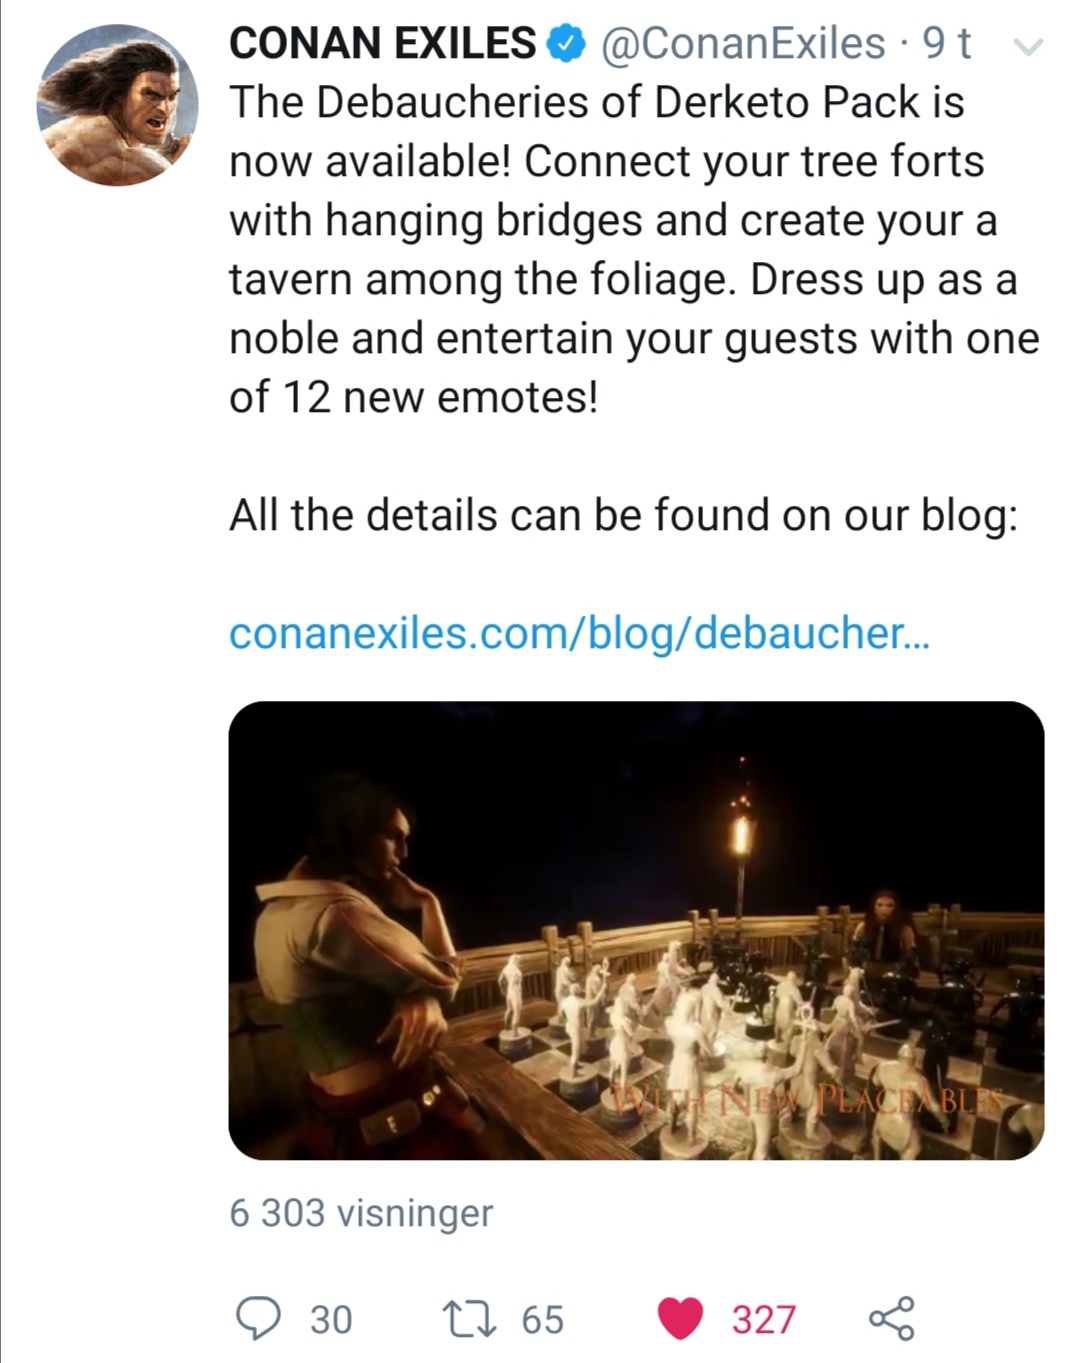Click the "of 12 new emotes!" line
1080x1363 pixels.
tap(413, 398)
